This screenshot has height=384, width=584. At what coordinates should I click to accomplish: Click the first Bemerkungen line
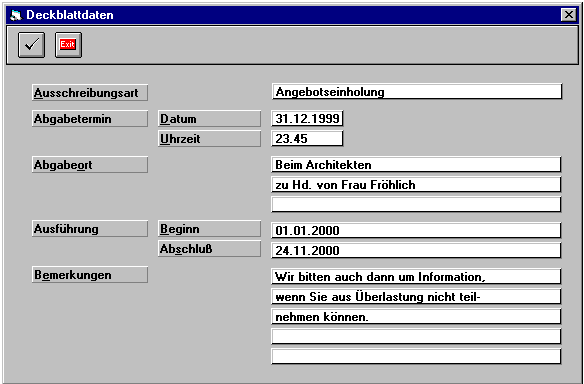[416, 277]
